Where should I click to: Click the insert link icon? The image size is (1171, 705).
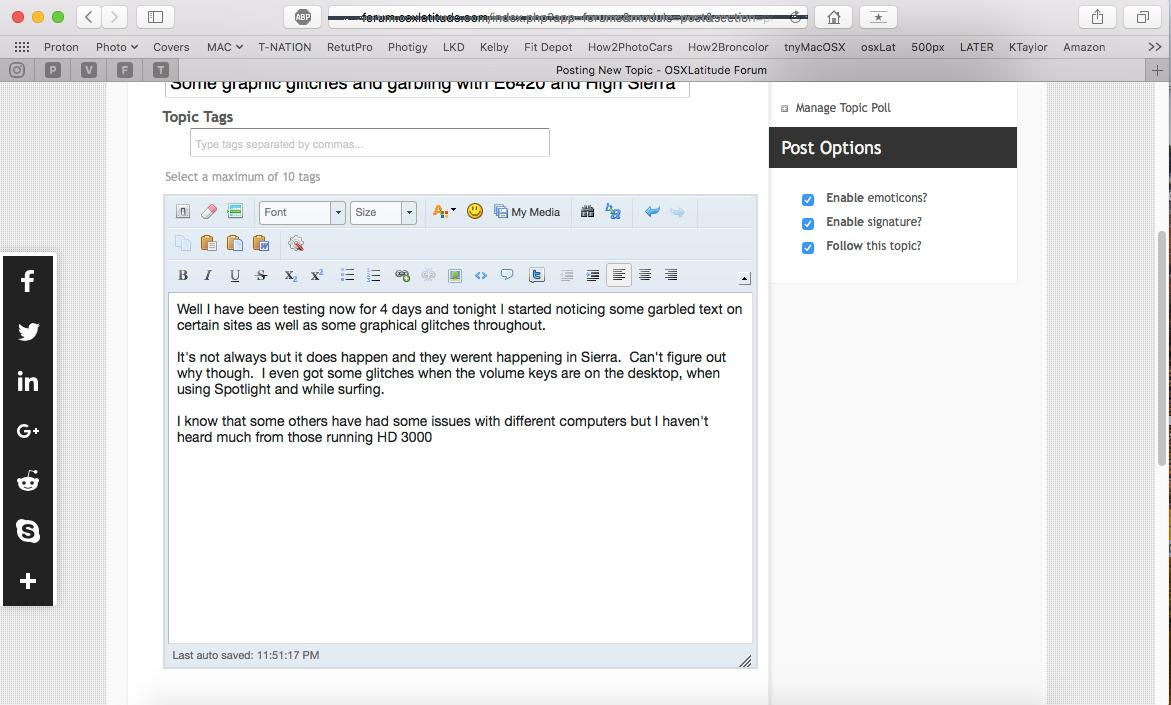(402, 275)
